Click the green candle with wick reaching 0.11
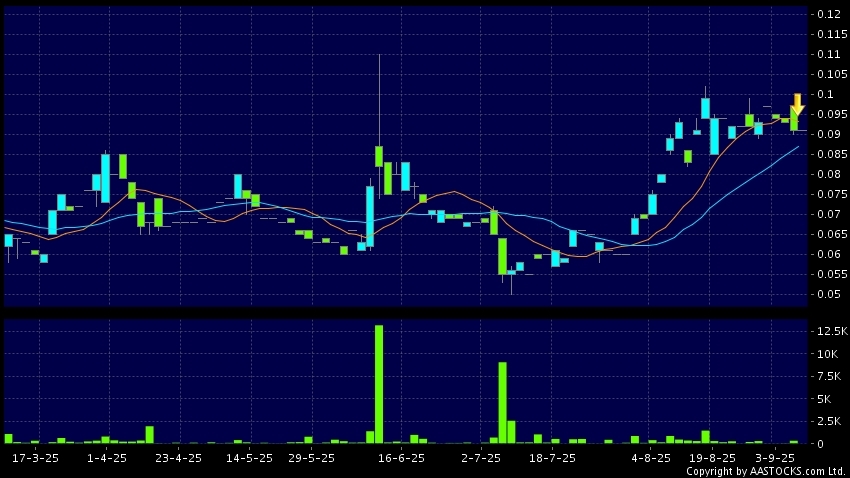850x478 pixels. click(379, 157)
